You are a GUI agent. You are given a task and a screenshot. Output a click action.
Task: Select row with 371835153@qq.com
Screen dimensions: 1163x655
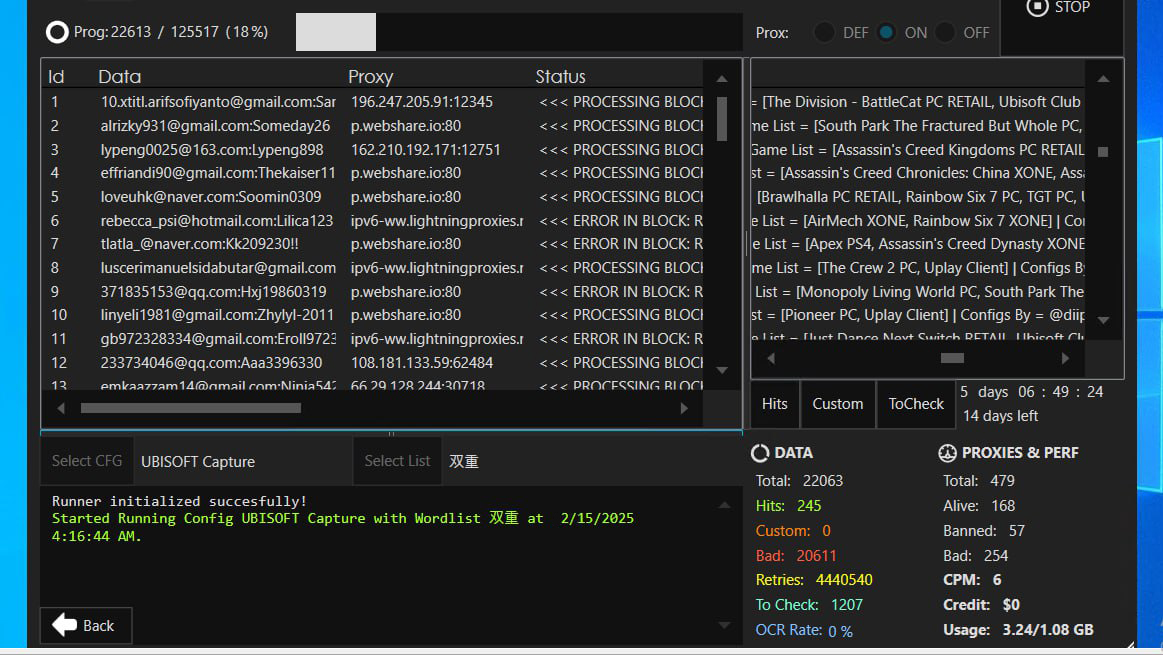(x=372, y=292)
